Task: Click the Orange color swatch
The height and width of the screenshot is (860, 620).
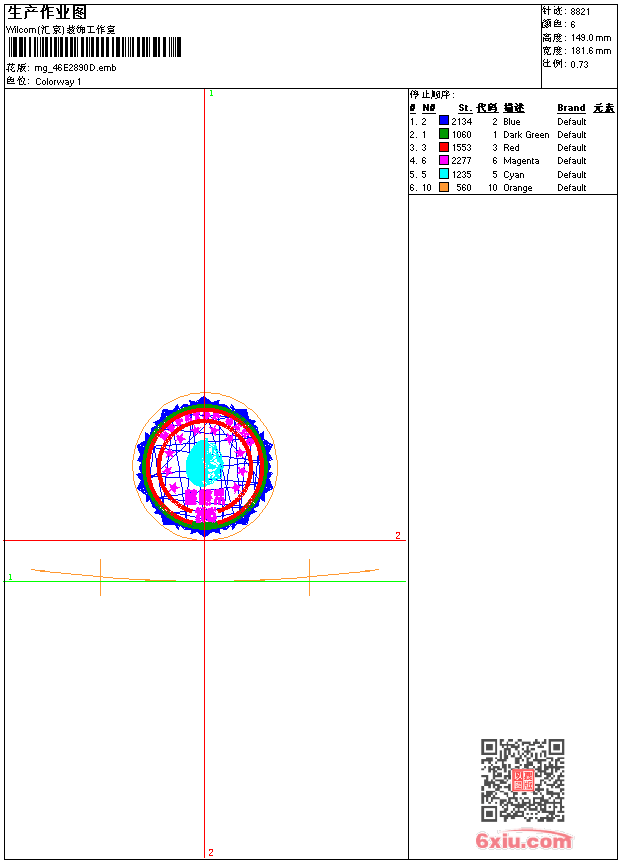Action: (x=444, y=187)
